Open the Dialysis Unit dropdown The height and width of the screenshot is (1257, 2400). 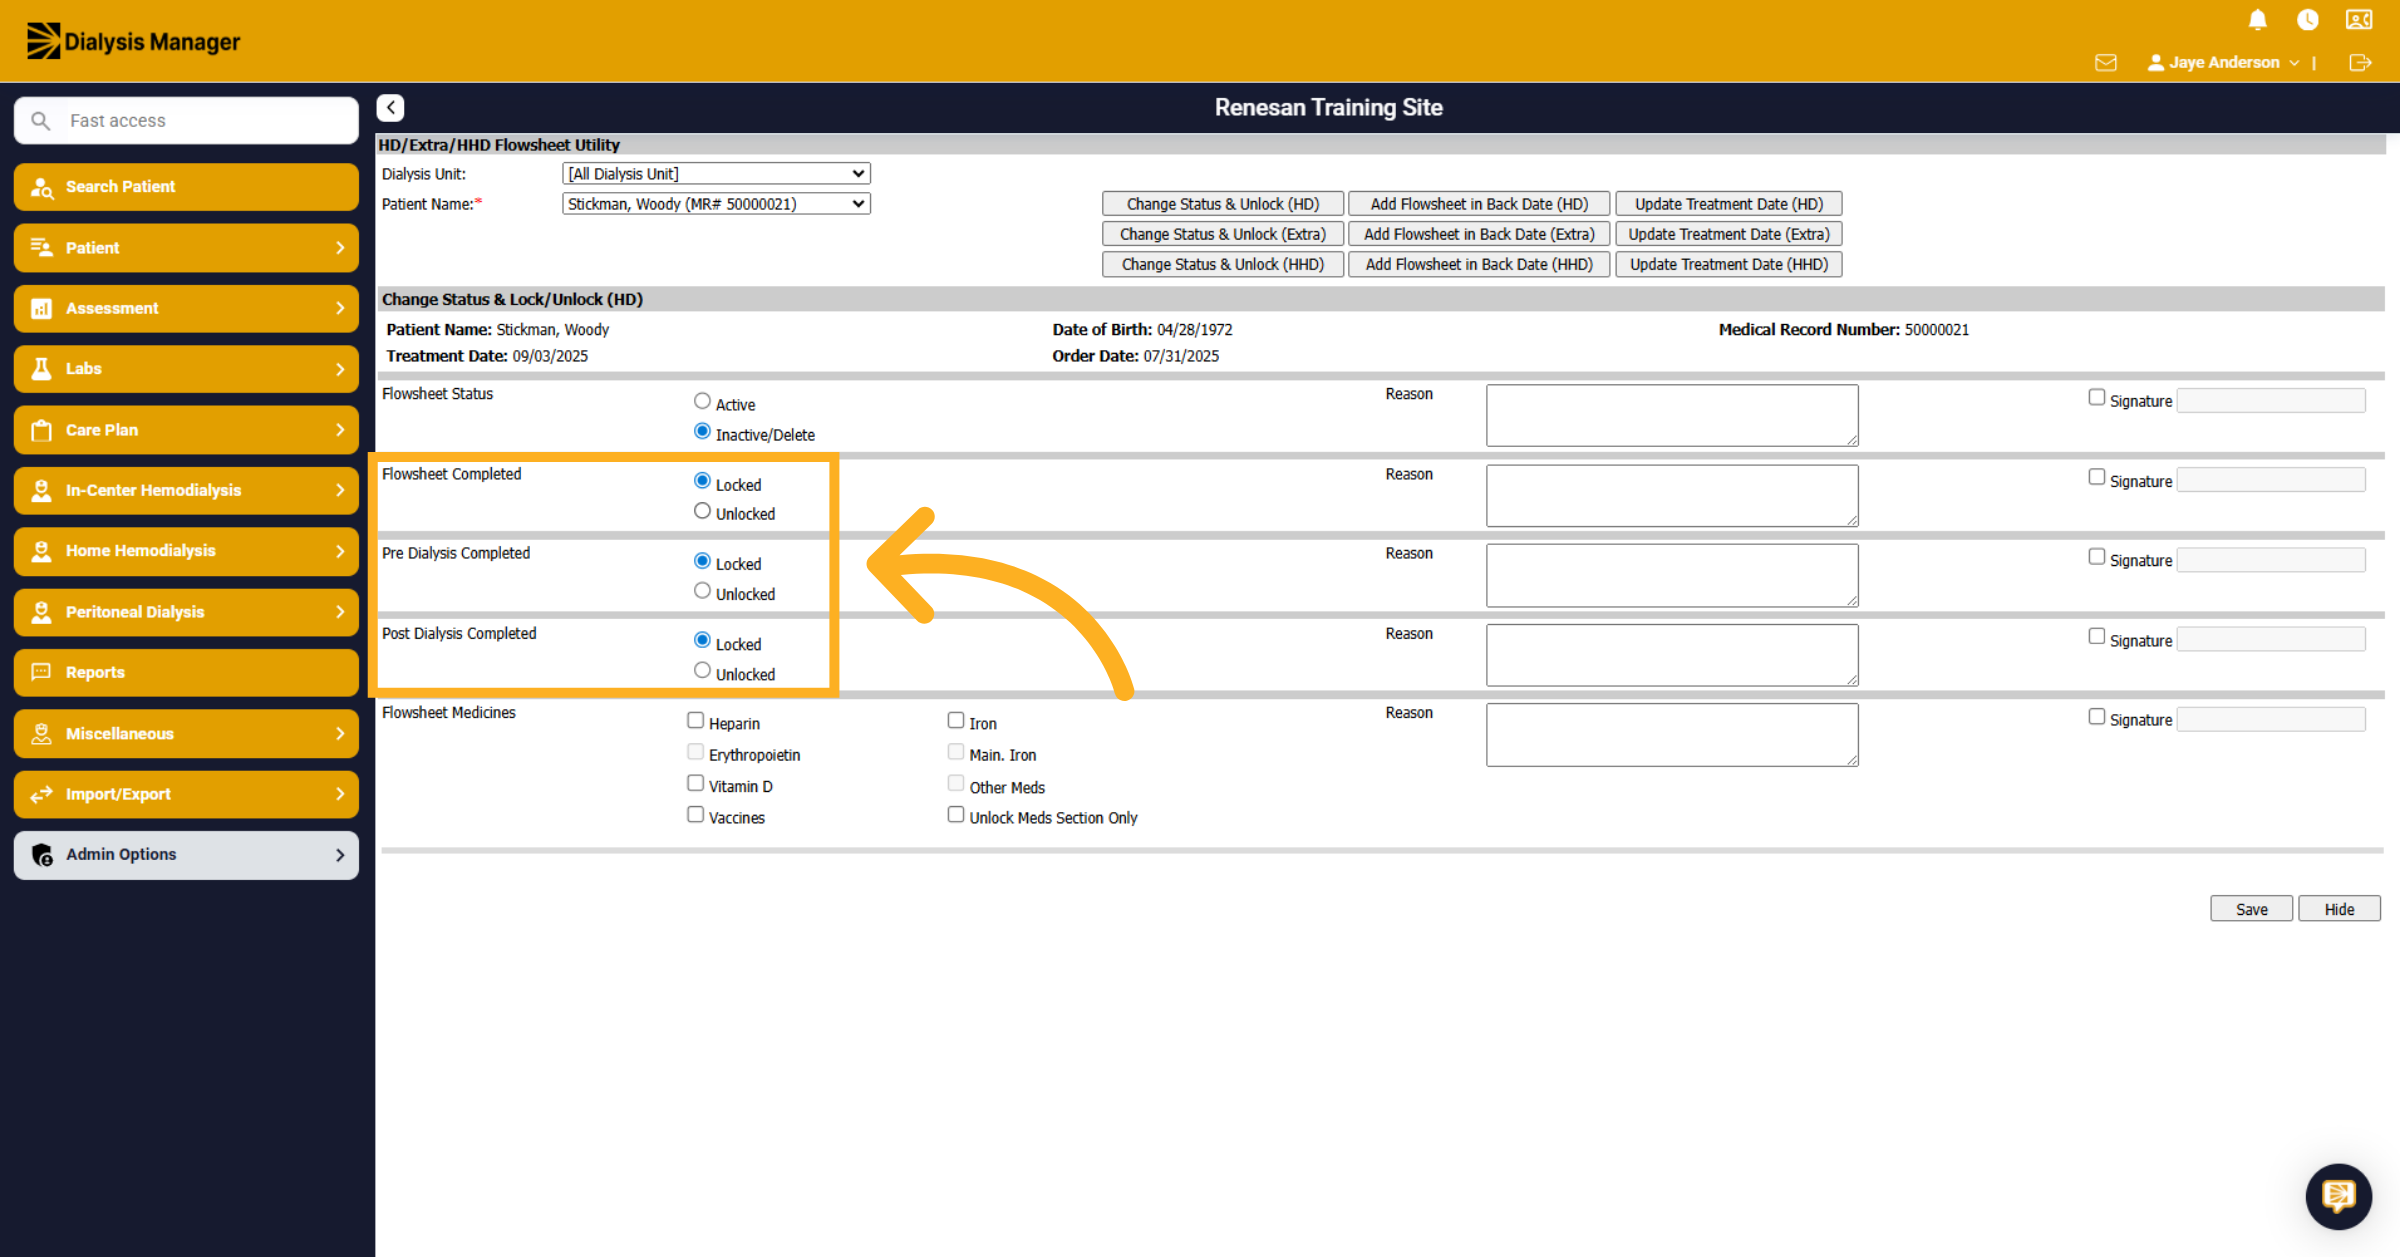pyautogui.click(x=716, y=173)
